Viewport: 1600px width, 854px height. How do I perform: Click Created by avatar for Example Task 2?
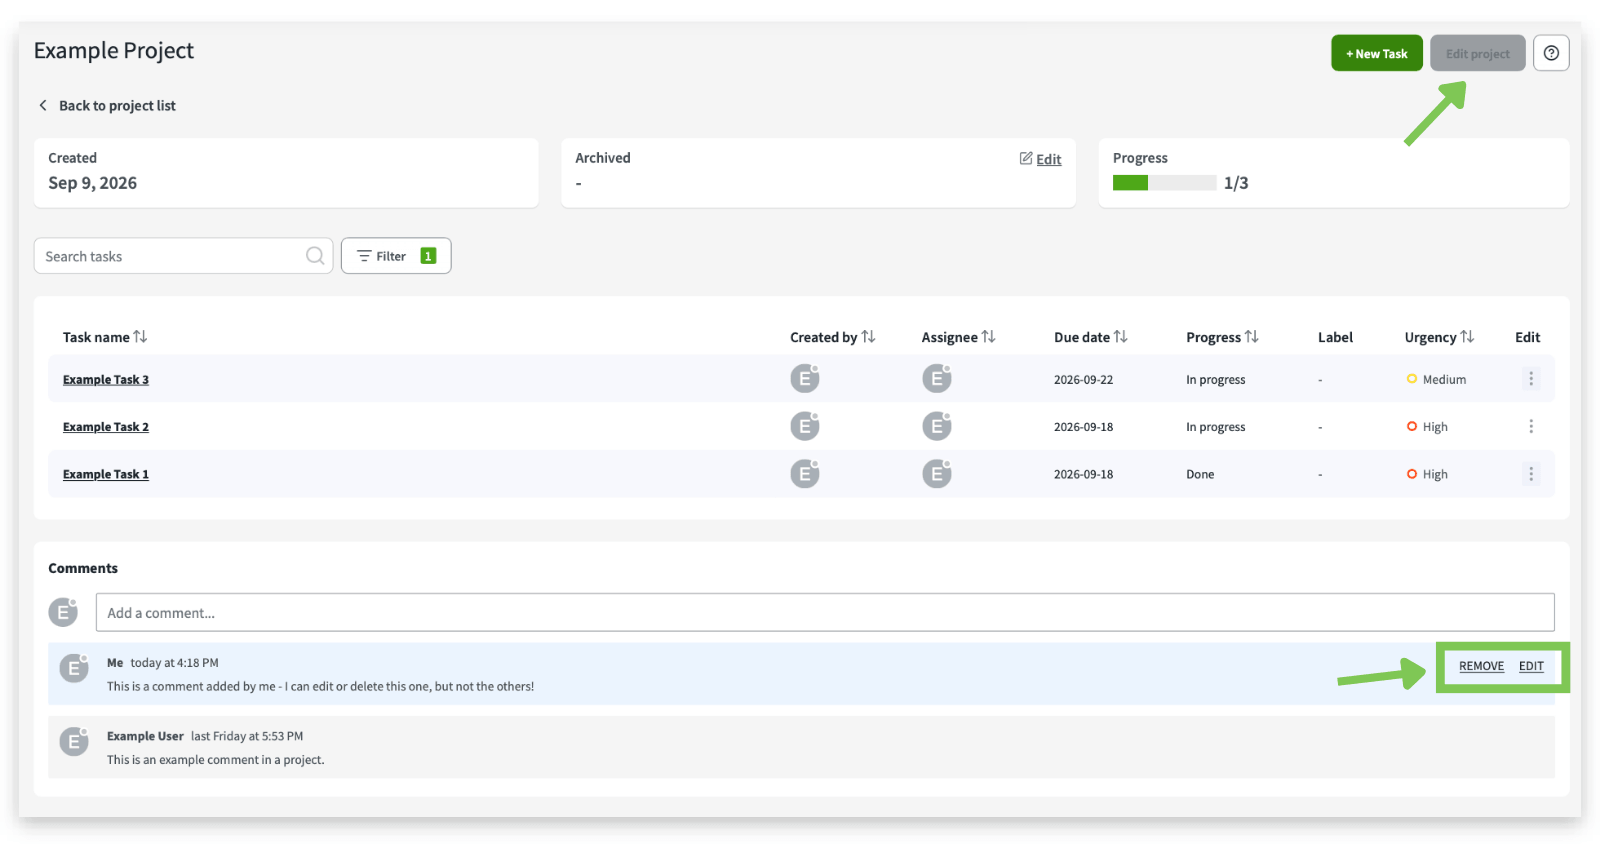pos(805,426)
